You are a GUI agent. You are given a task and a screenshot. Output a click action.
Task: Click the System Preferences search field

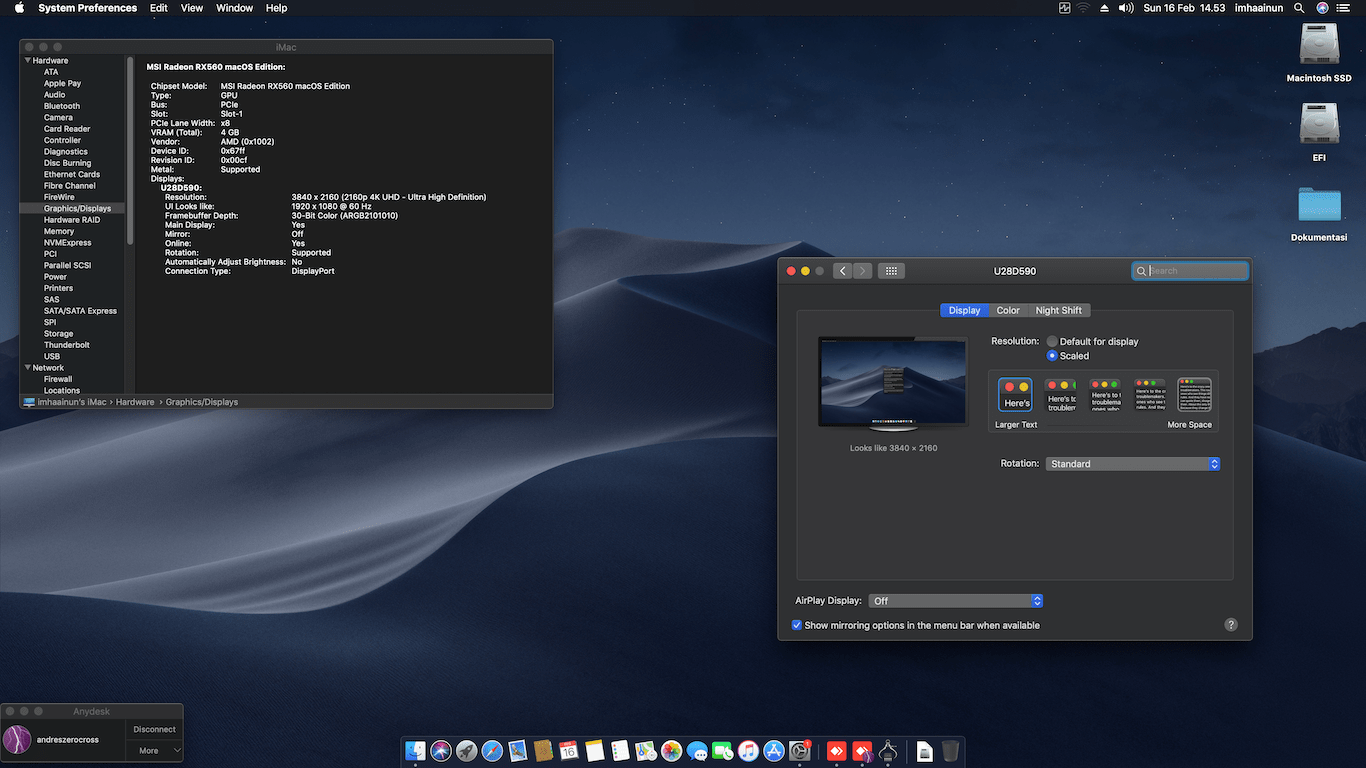[1190, 271]
